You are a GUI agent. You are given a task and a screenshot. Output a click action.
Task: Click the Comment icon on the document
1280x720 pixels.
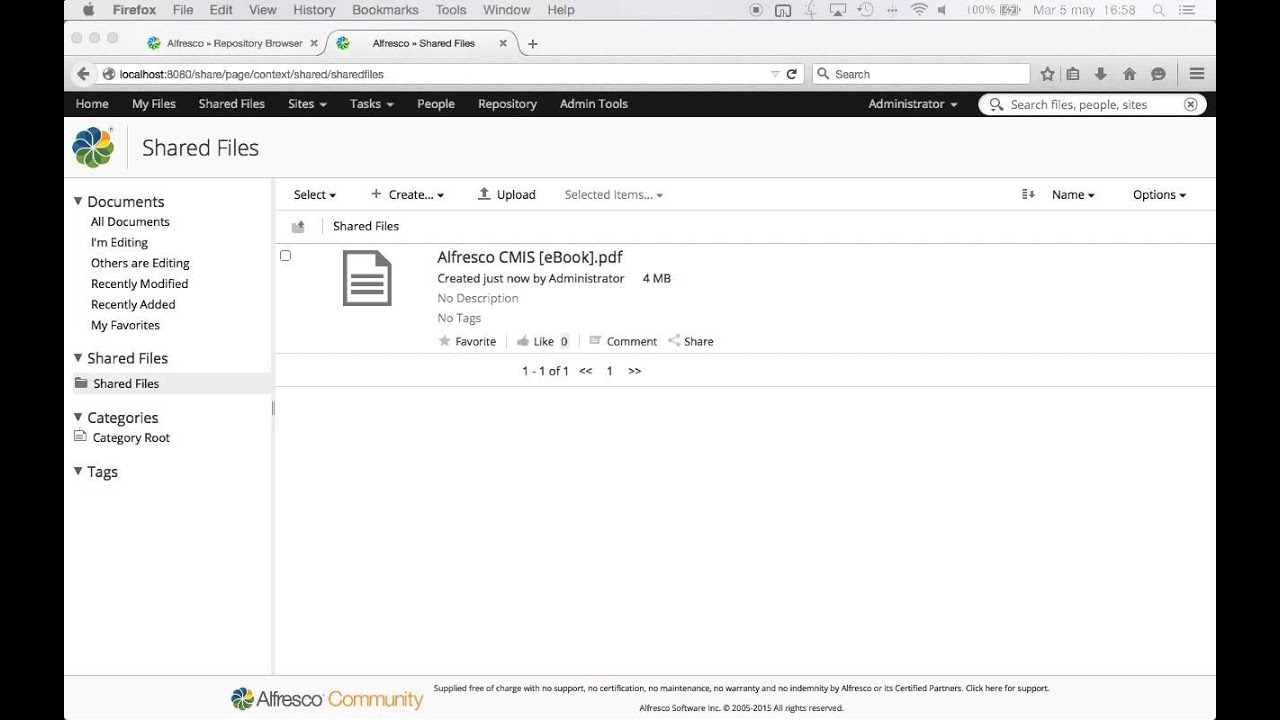(x=595, y=341)
